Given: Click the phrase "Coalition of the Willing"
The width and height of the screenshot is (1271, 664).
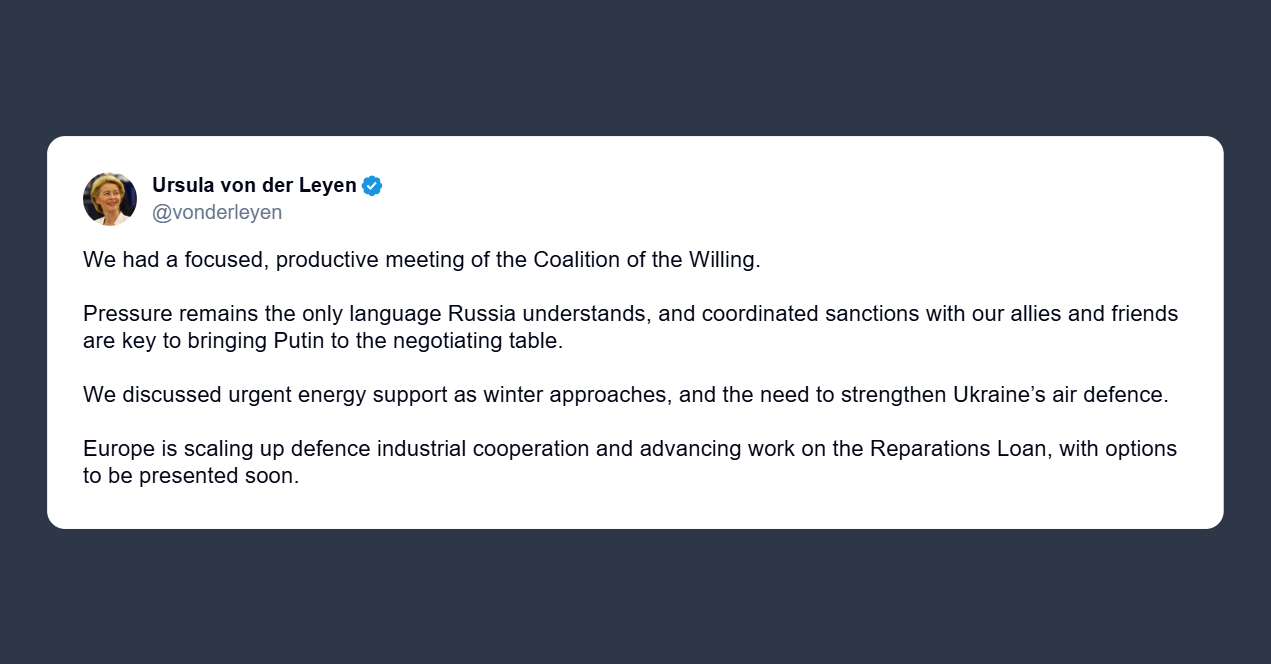Looking at the screenshot, I should point(646,260).
